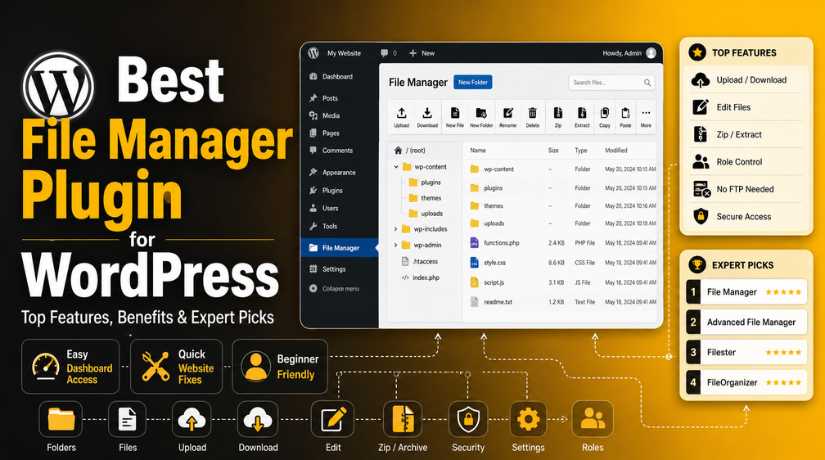825x460 pixels.
Task: Click + New in the admin bar
Action: [x=422, y=53]
